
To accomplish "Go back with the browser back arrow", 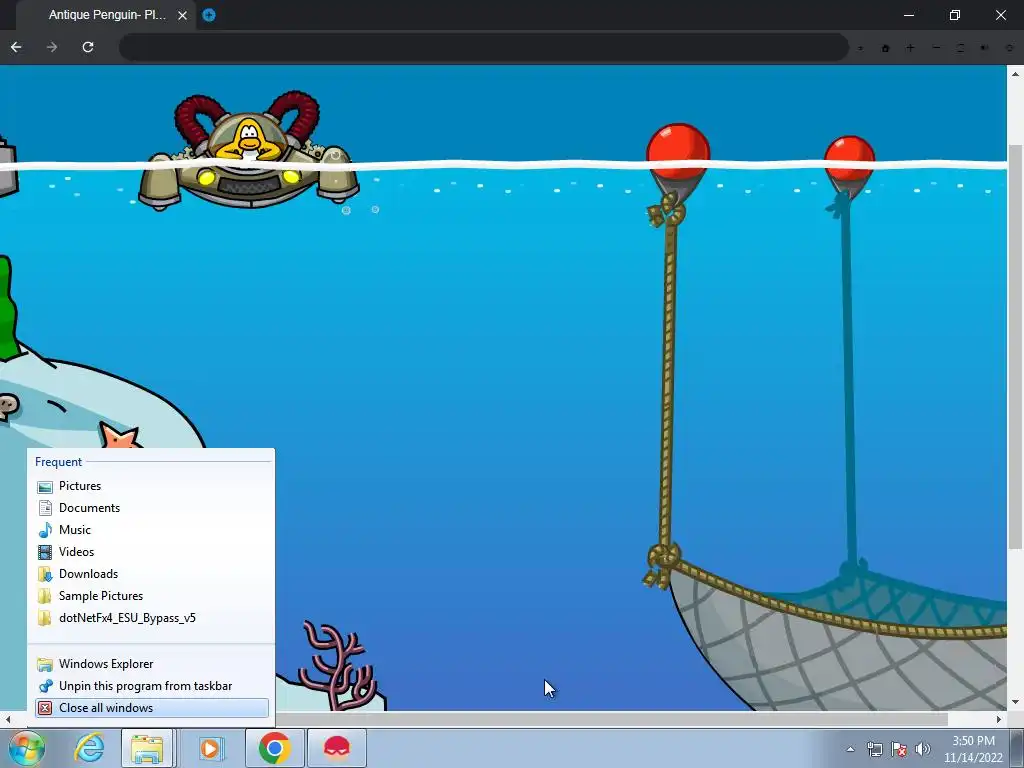I will 16,47.
